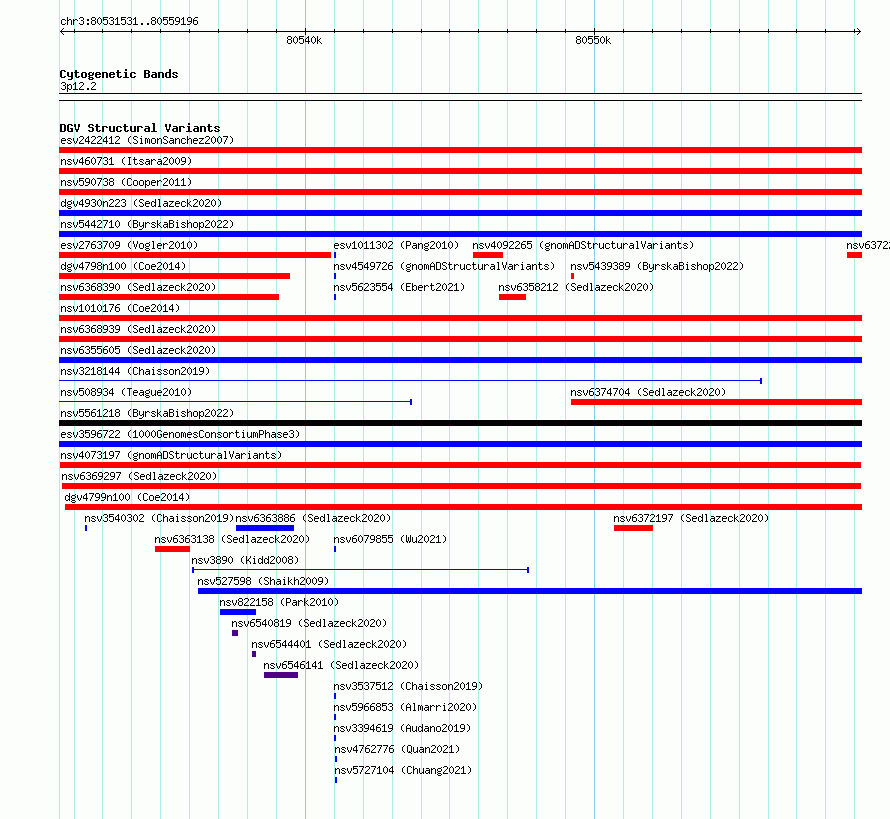
Task: Click the blue bar under nsv527598
Action: 530,591
